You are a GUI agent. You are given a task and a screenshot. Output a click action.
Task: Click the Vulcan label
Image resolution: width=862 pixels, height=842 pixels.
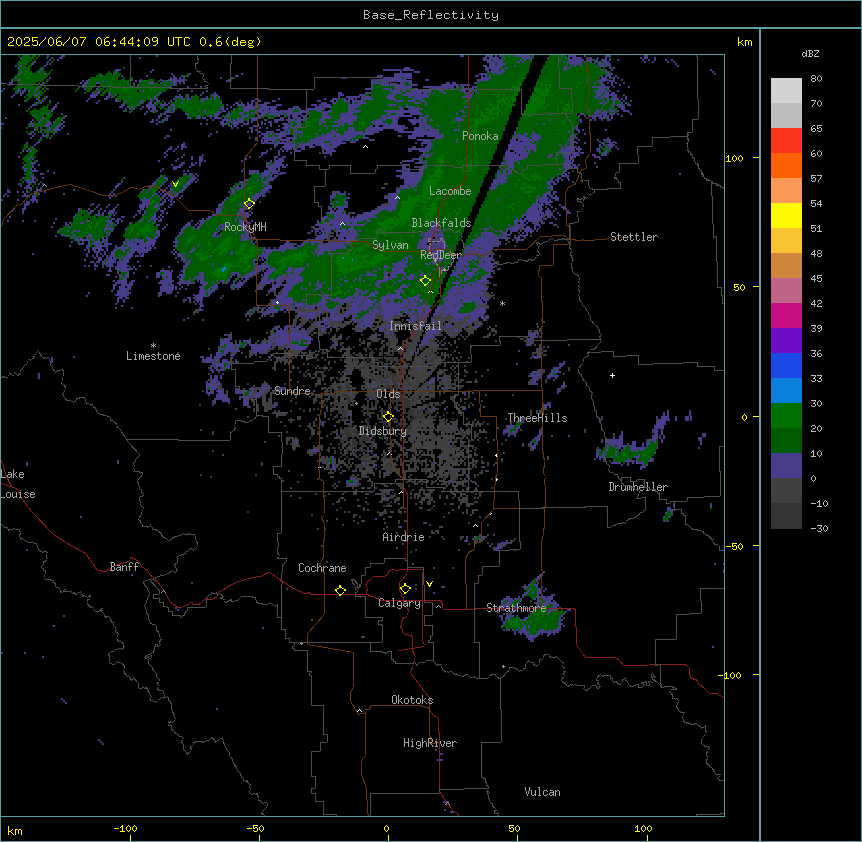(543, 792)
